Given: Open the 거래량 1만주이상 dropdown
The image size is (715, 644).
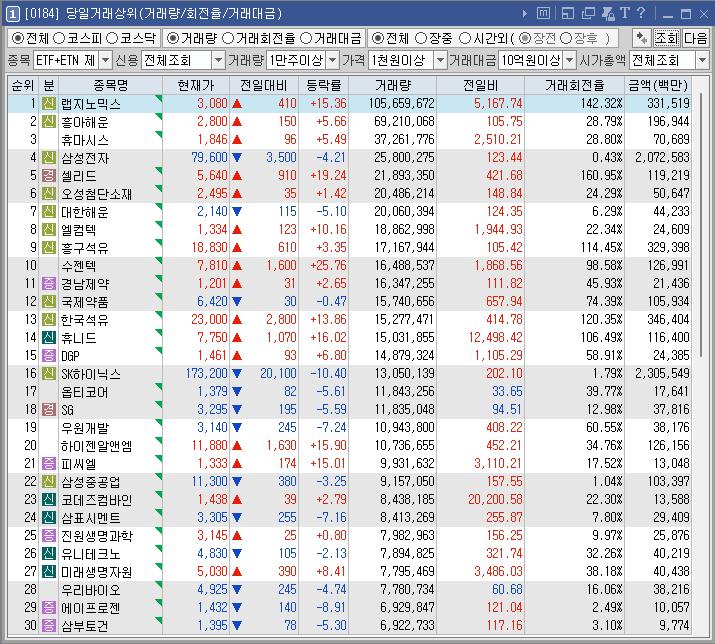Looking at the screenshot, I should click(x=333, y=60).
